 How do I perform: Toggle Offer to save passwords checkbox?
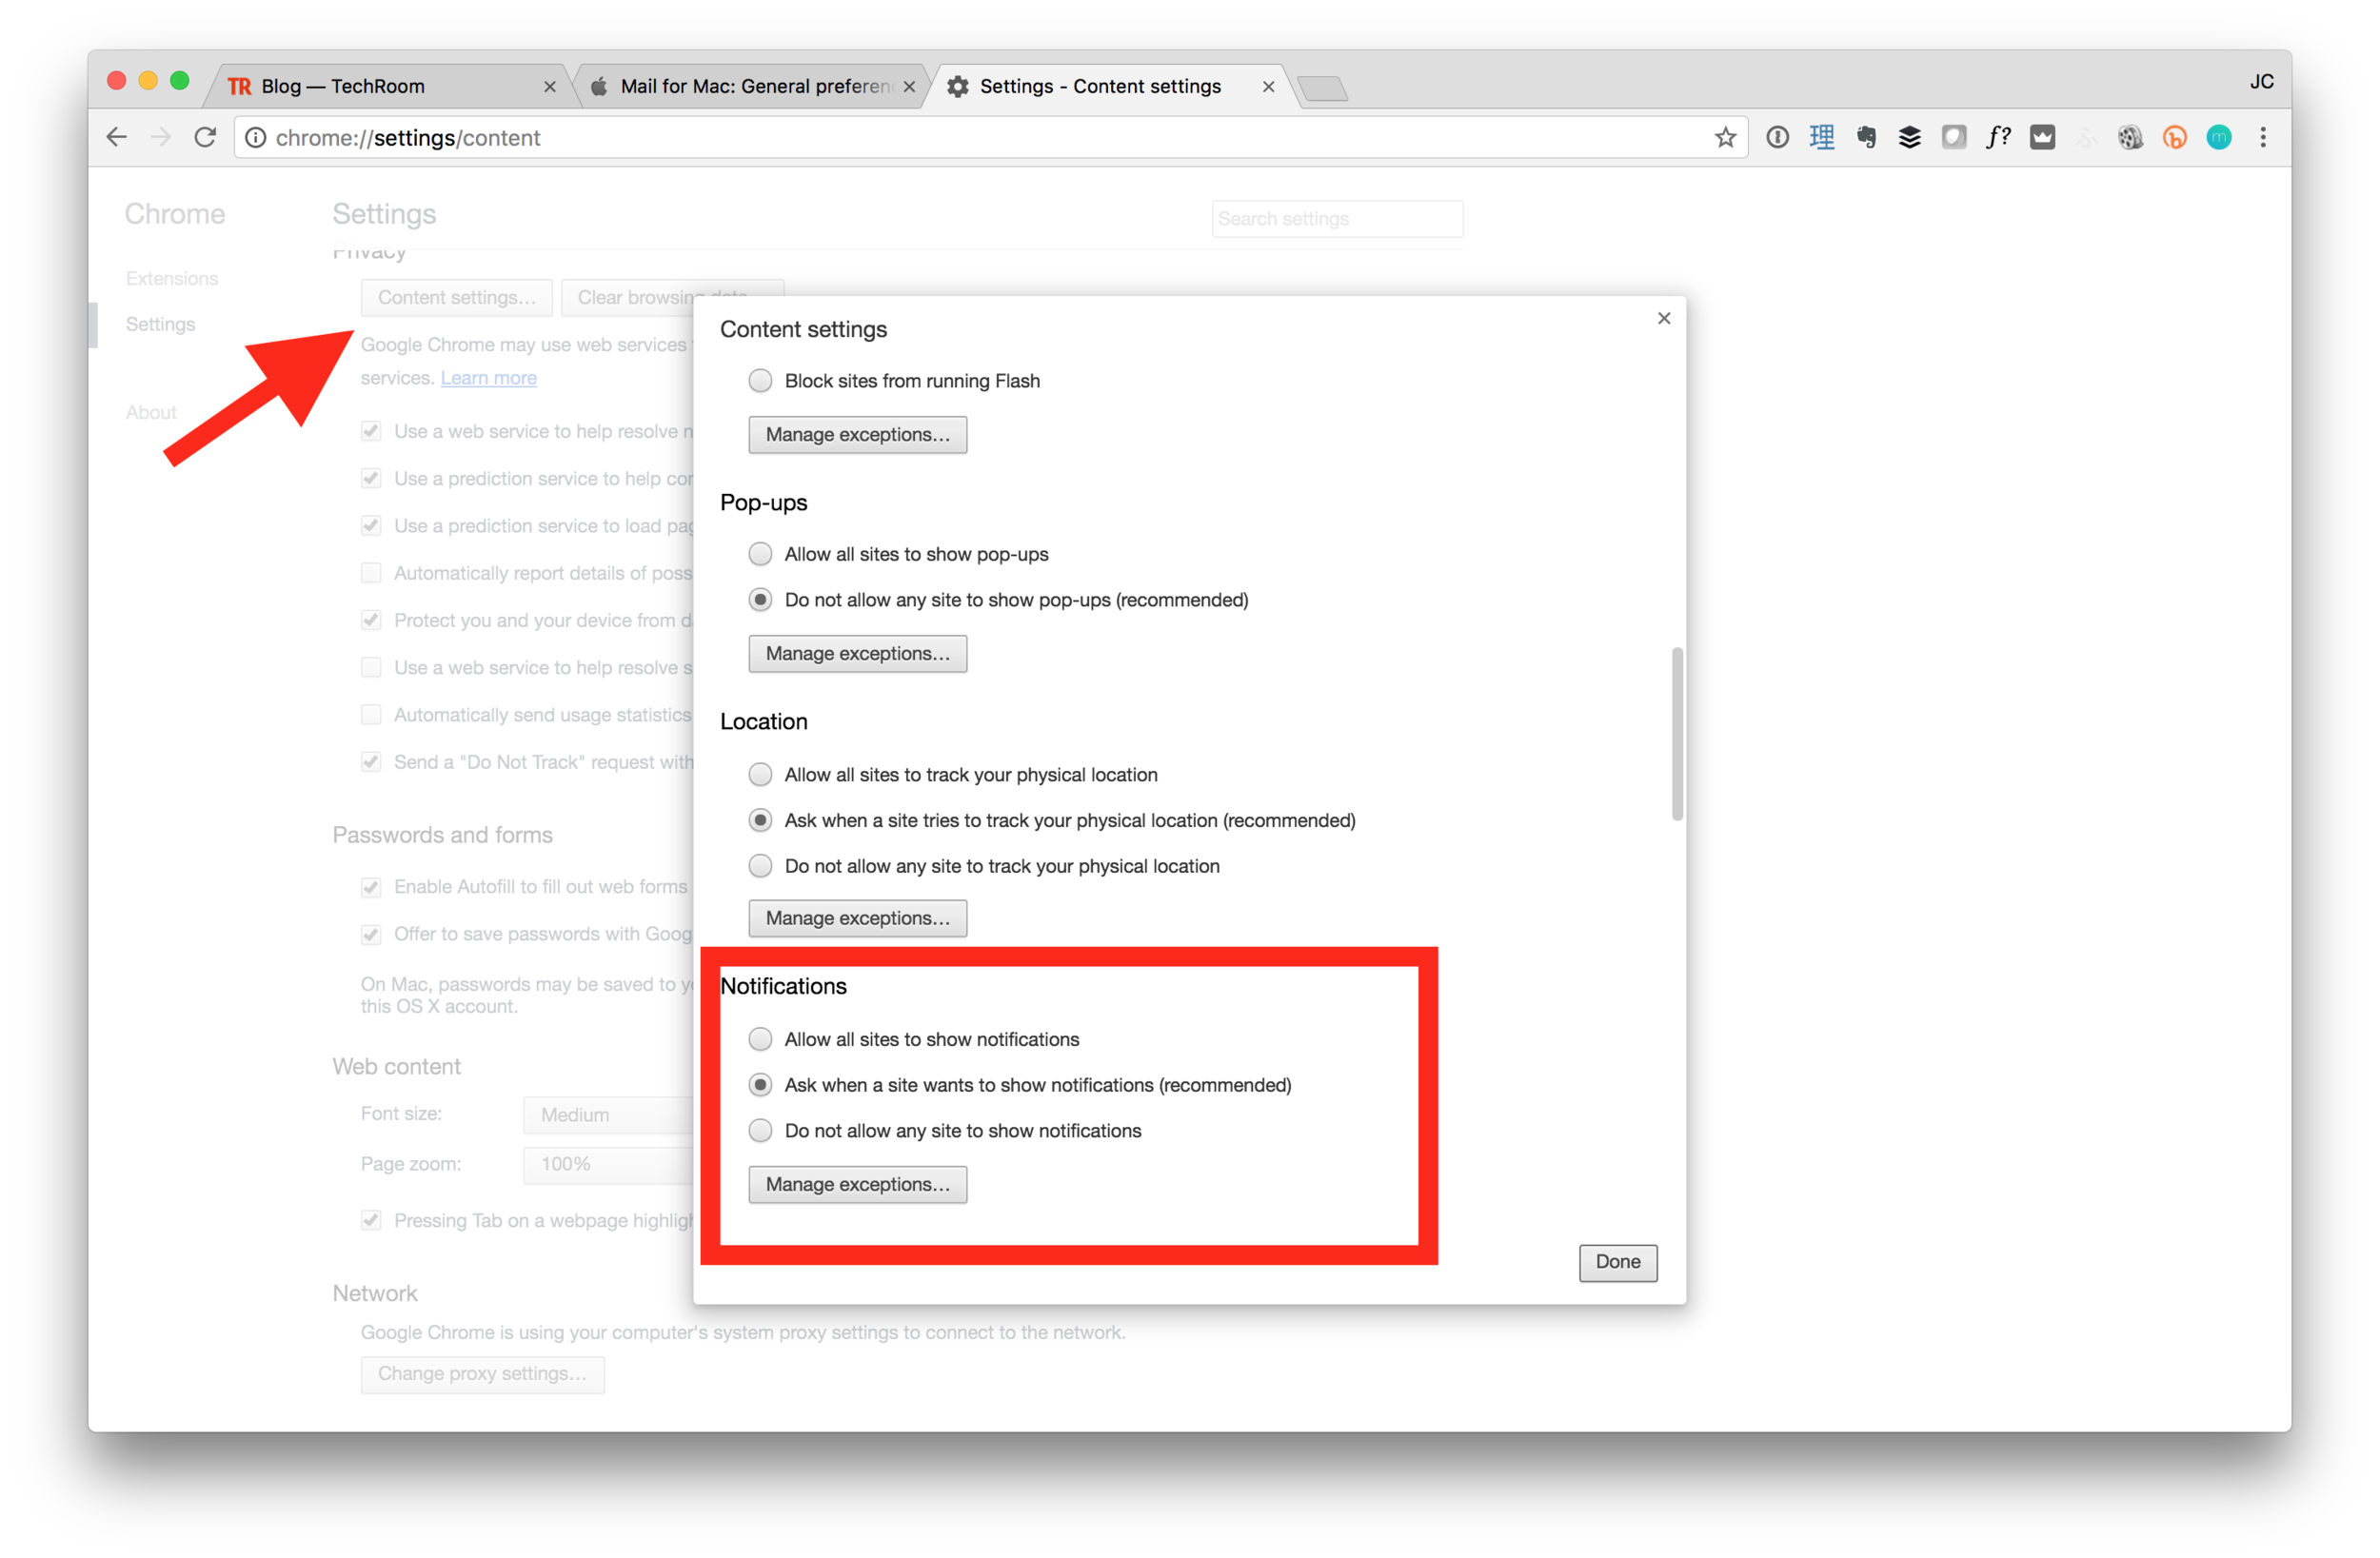[x=371, y=934]
